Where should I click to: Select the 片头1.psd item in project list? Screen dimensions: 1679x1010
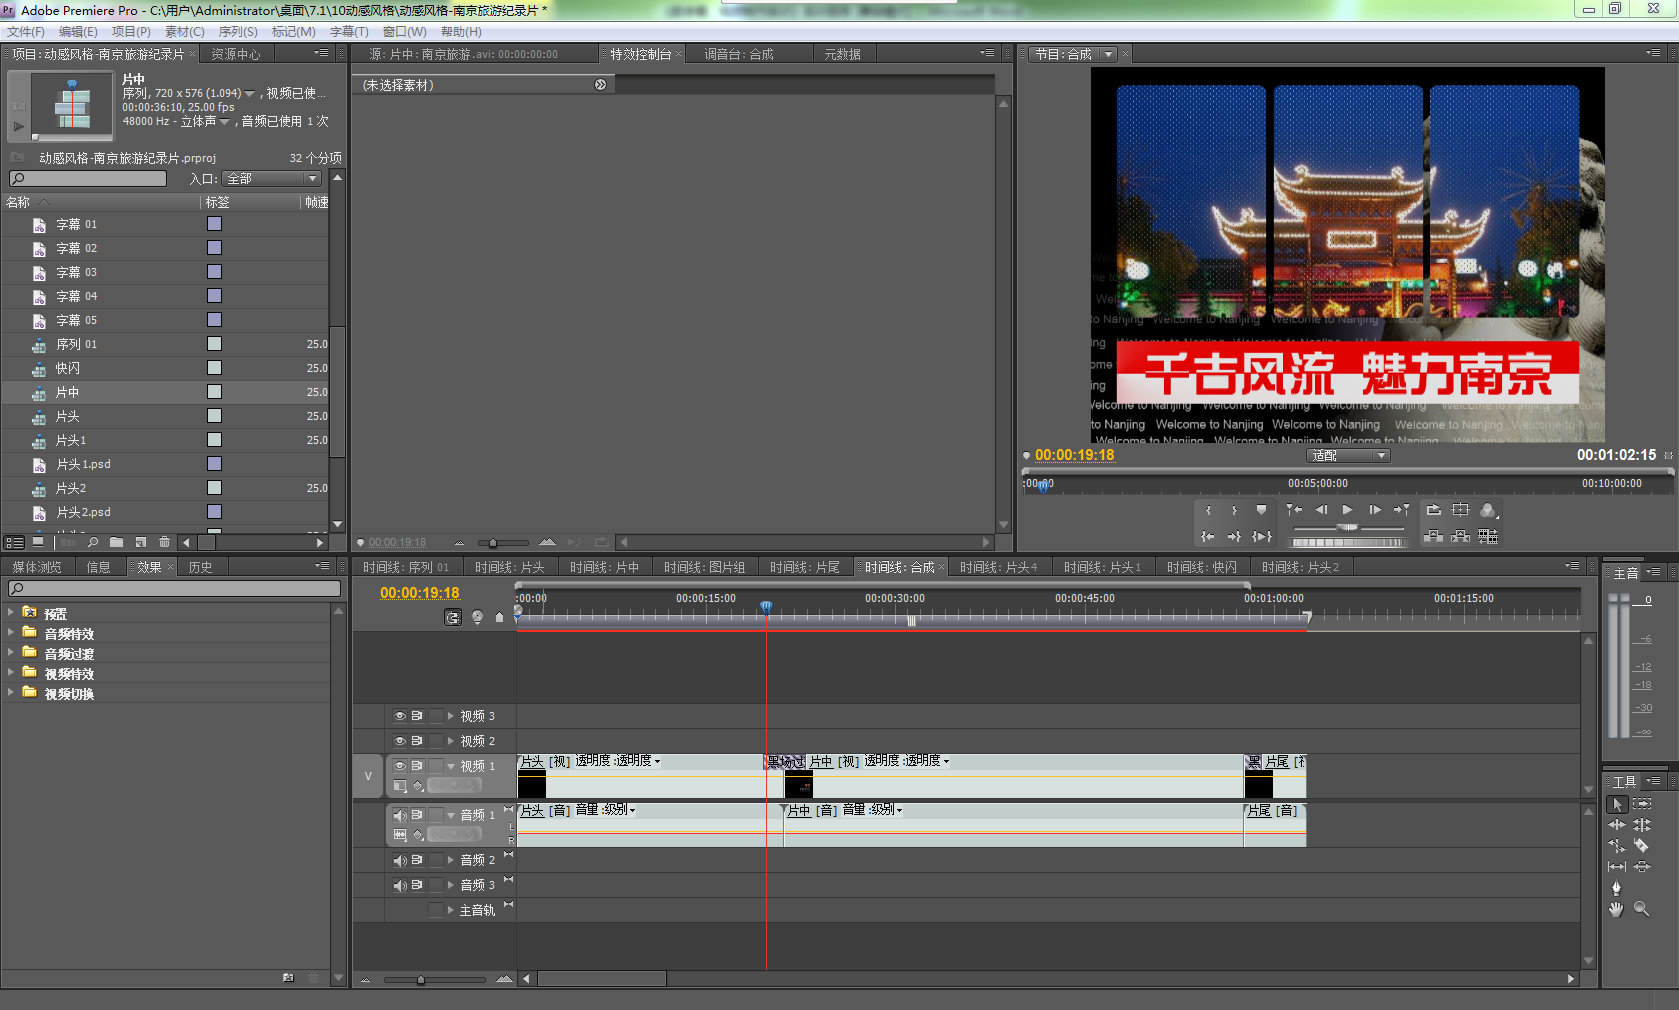[83, 464]
